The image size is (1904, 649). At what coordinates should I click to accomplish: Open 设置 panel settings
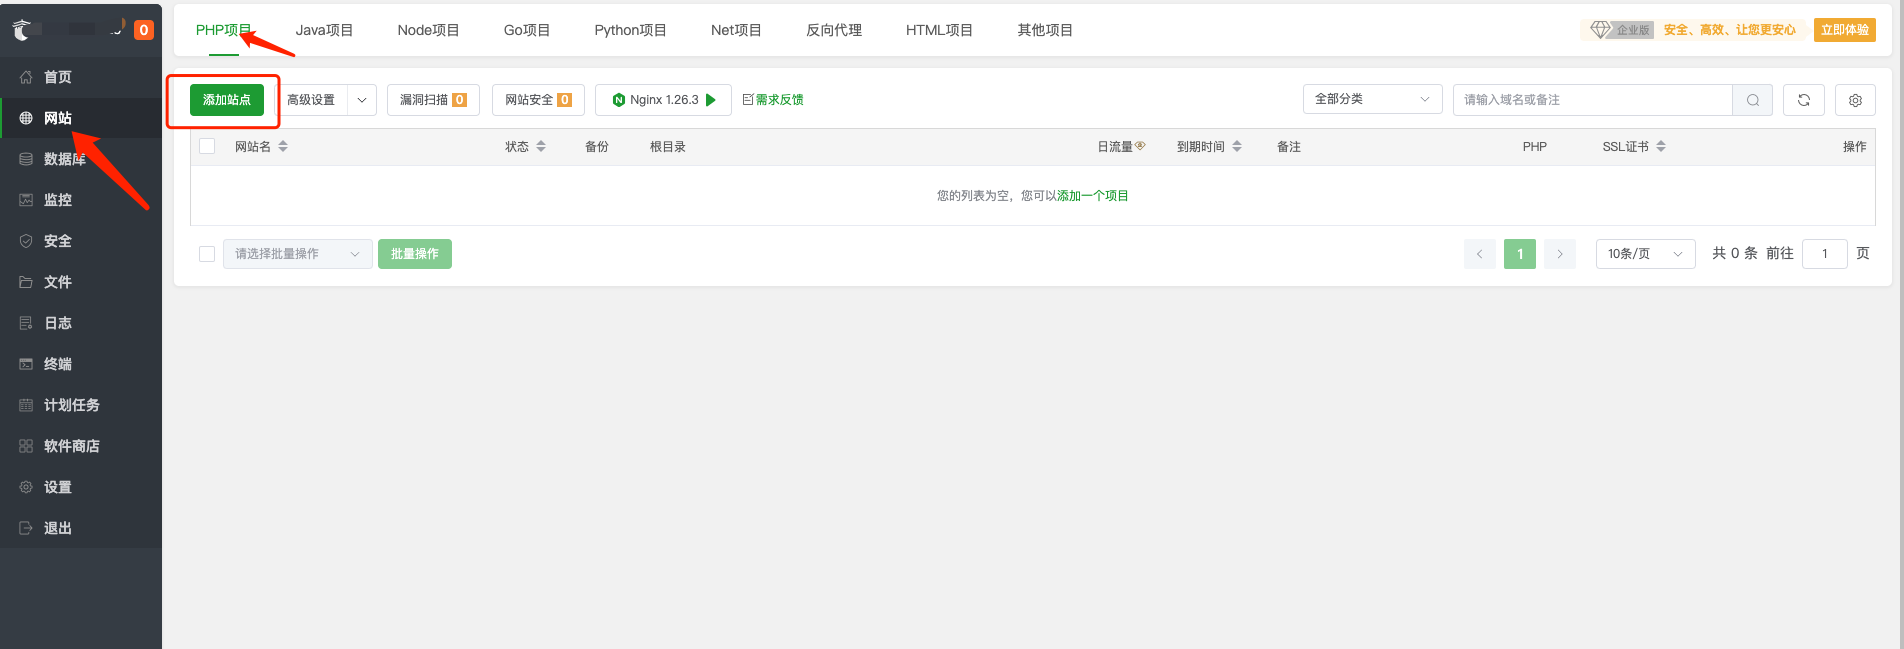click(80, 487)
